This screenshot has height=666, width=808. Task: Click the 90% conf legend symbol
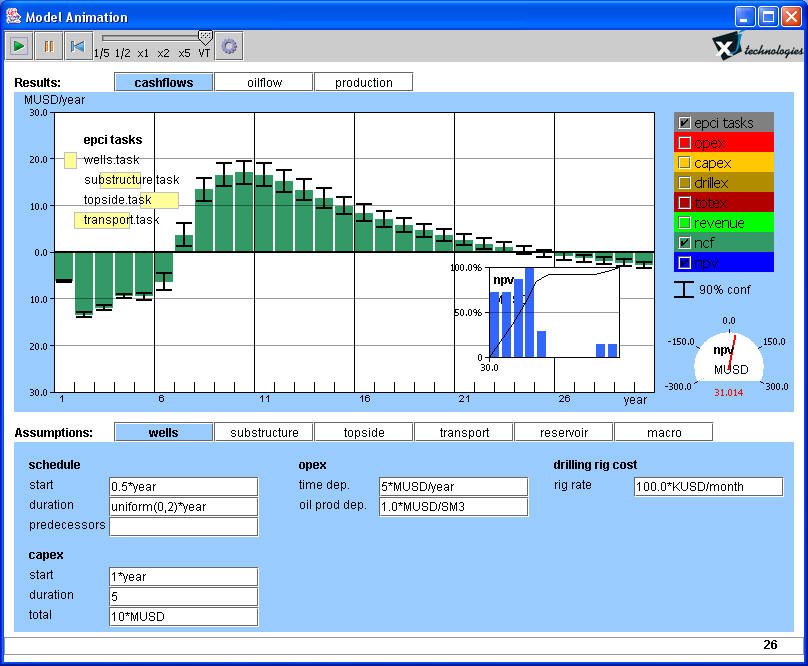pos(683,289)
